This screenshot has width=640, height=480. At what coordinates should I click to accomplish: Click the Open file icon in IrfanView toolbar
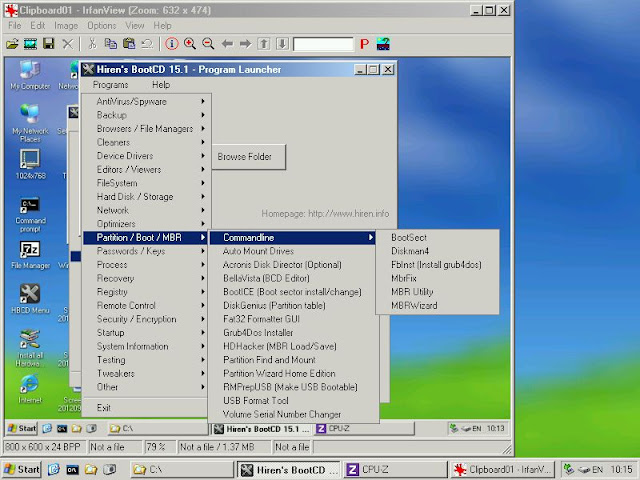tap(12, 44)
